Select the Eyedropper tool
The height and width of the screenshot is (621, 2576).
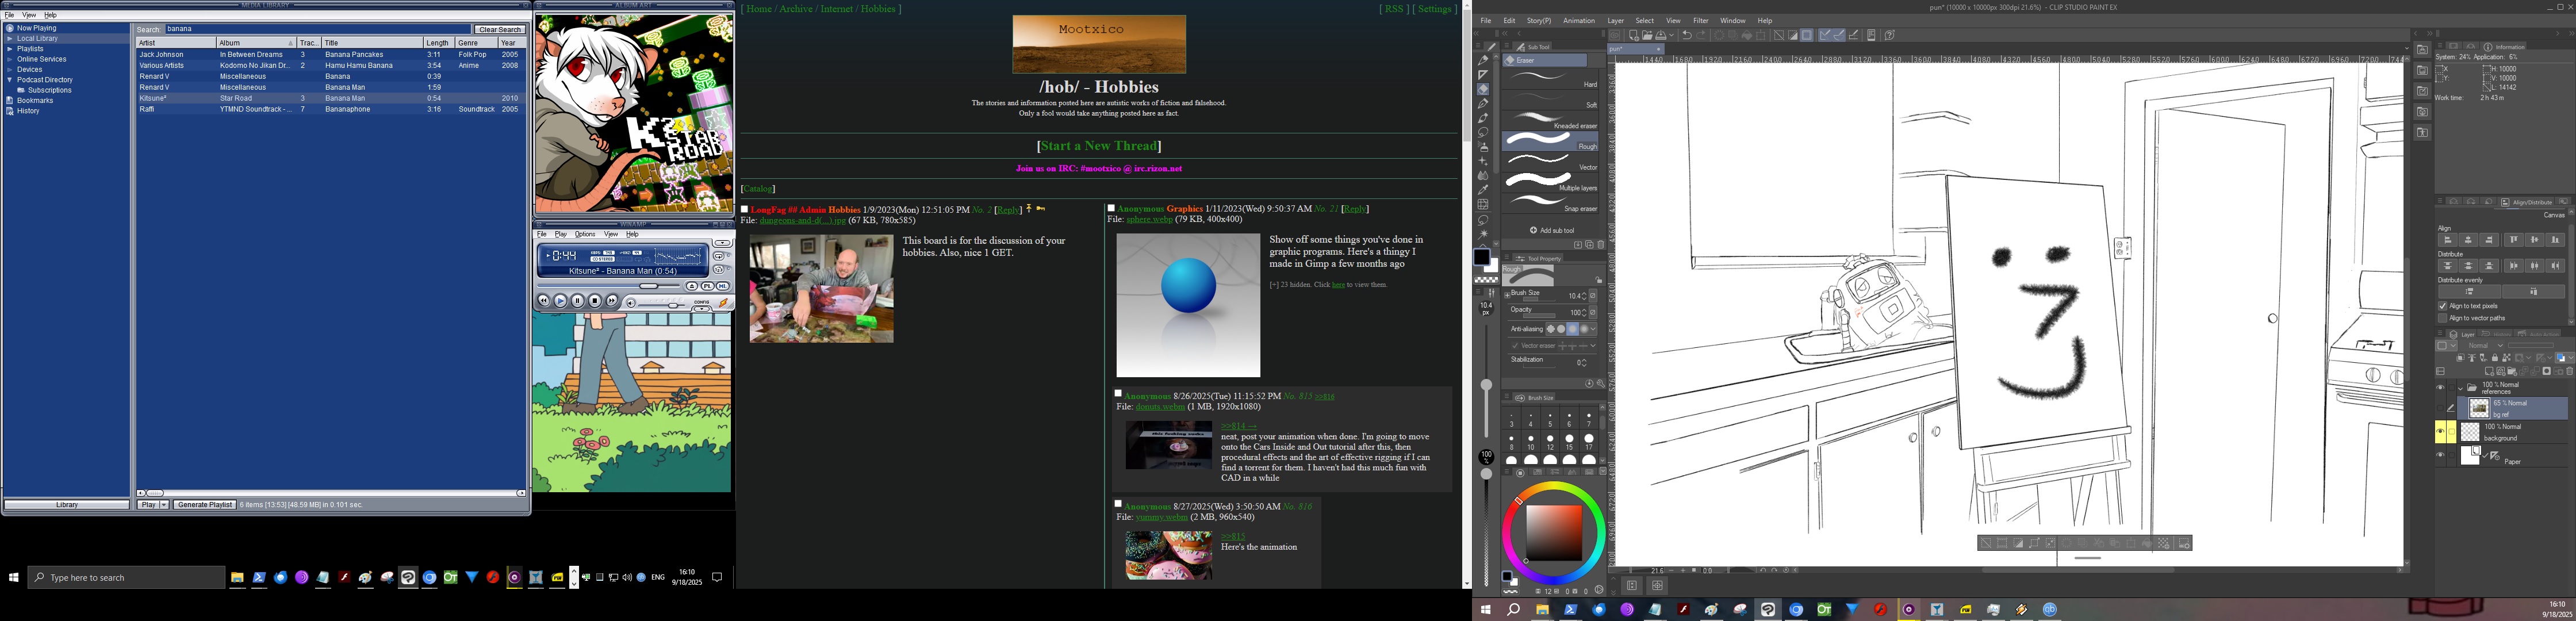coord(1483,189)
